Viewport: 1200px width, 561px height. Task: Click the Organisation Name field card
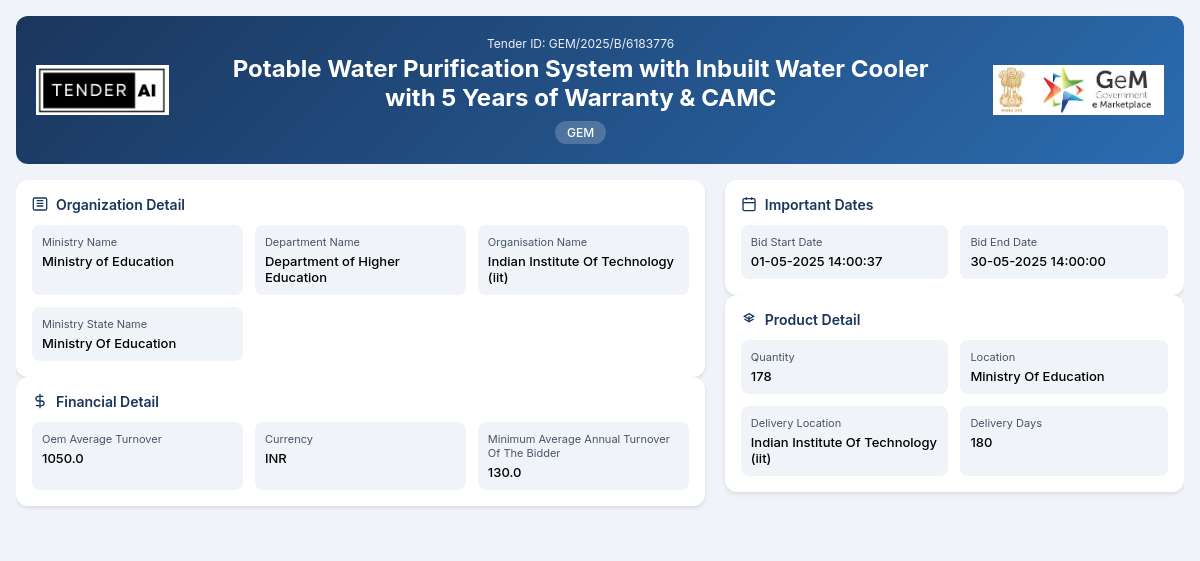point(583,260)
